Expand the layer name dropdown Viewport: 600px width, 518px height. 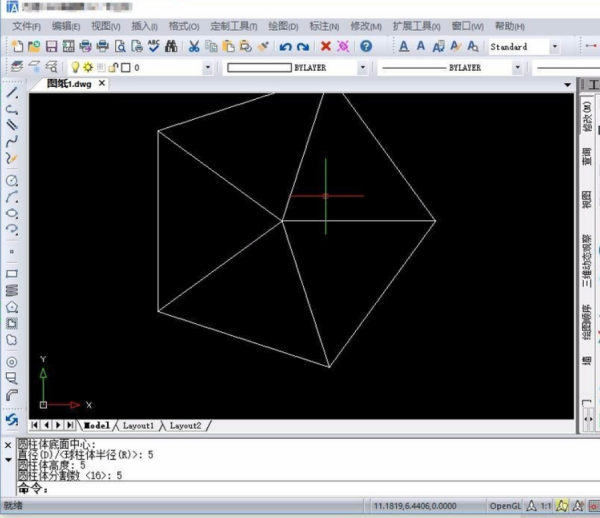click(208, 67)
